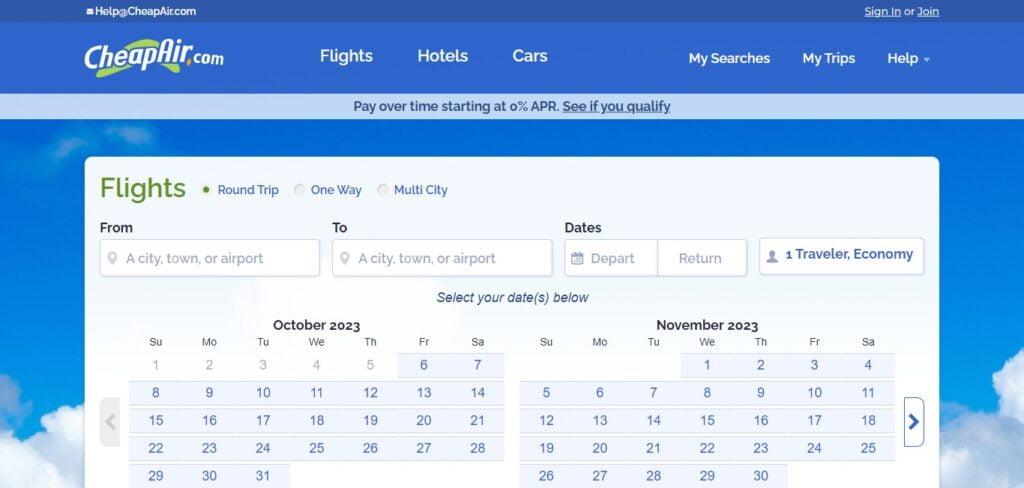The image size is (1024, 488).
Task: Click the To destination input field
Action: point(442,258)
